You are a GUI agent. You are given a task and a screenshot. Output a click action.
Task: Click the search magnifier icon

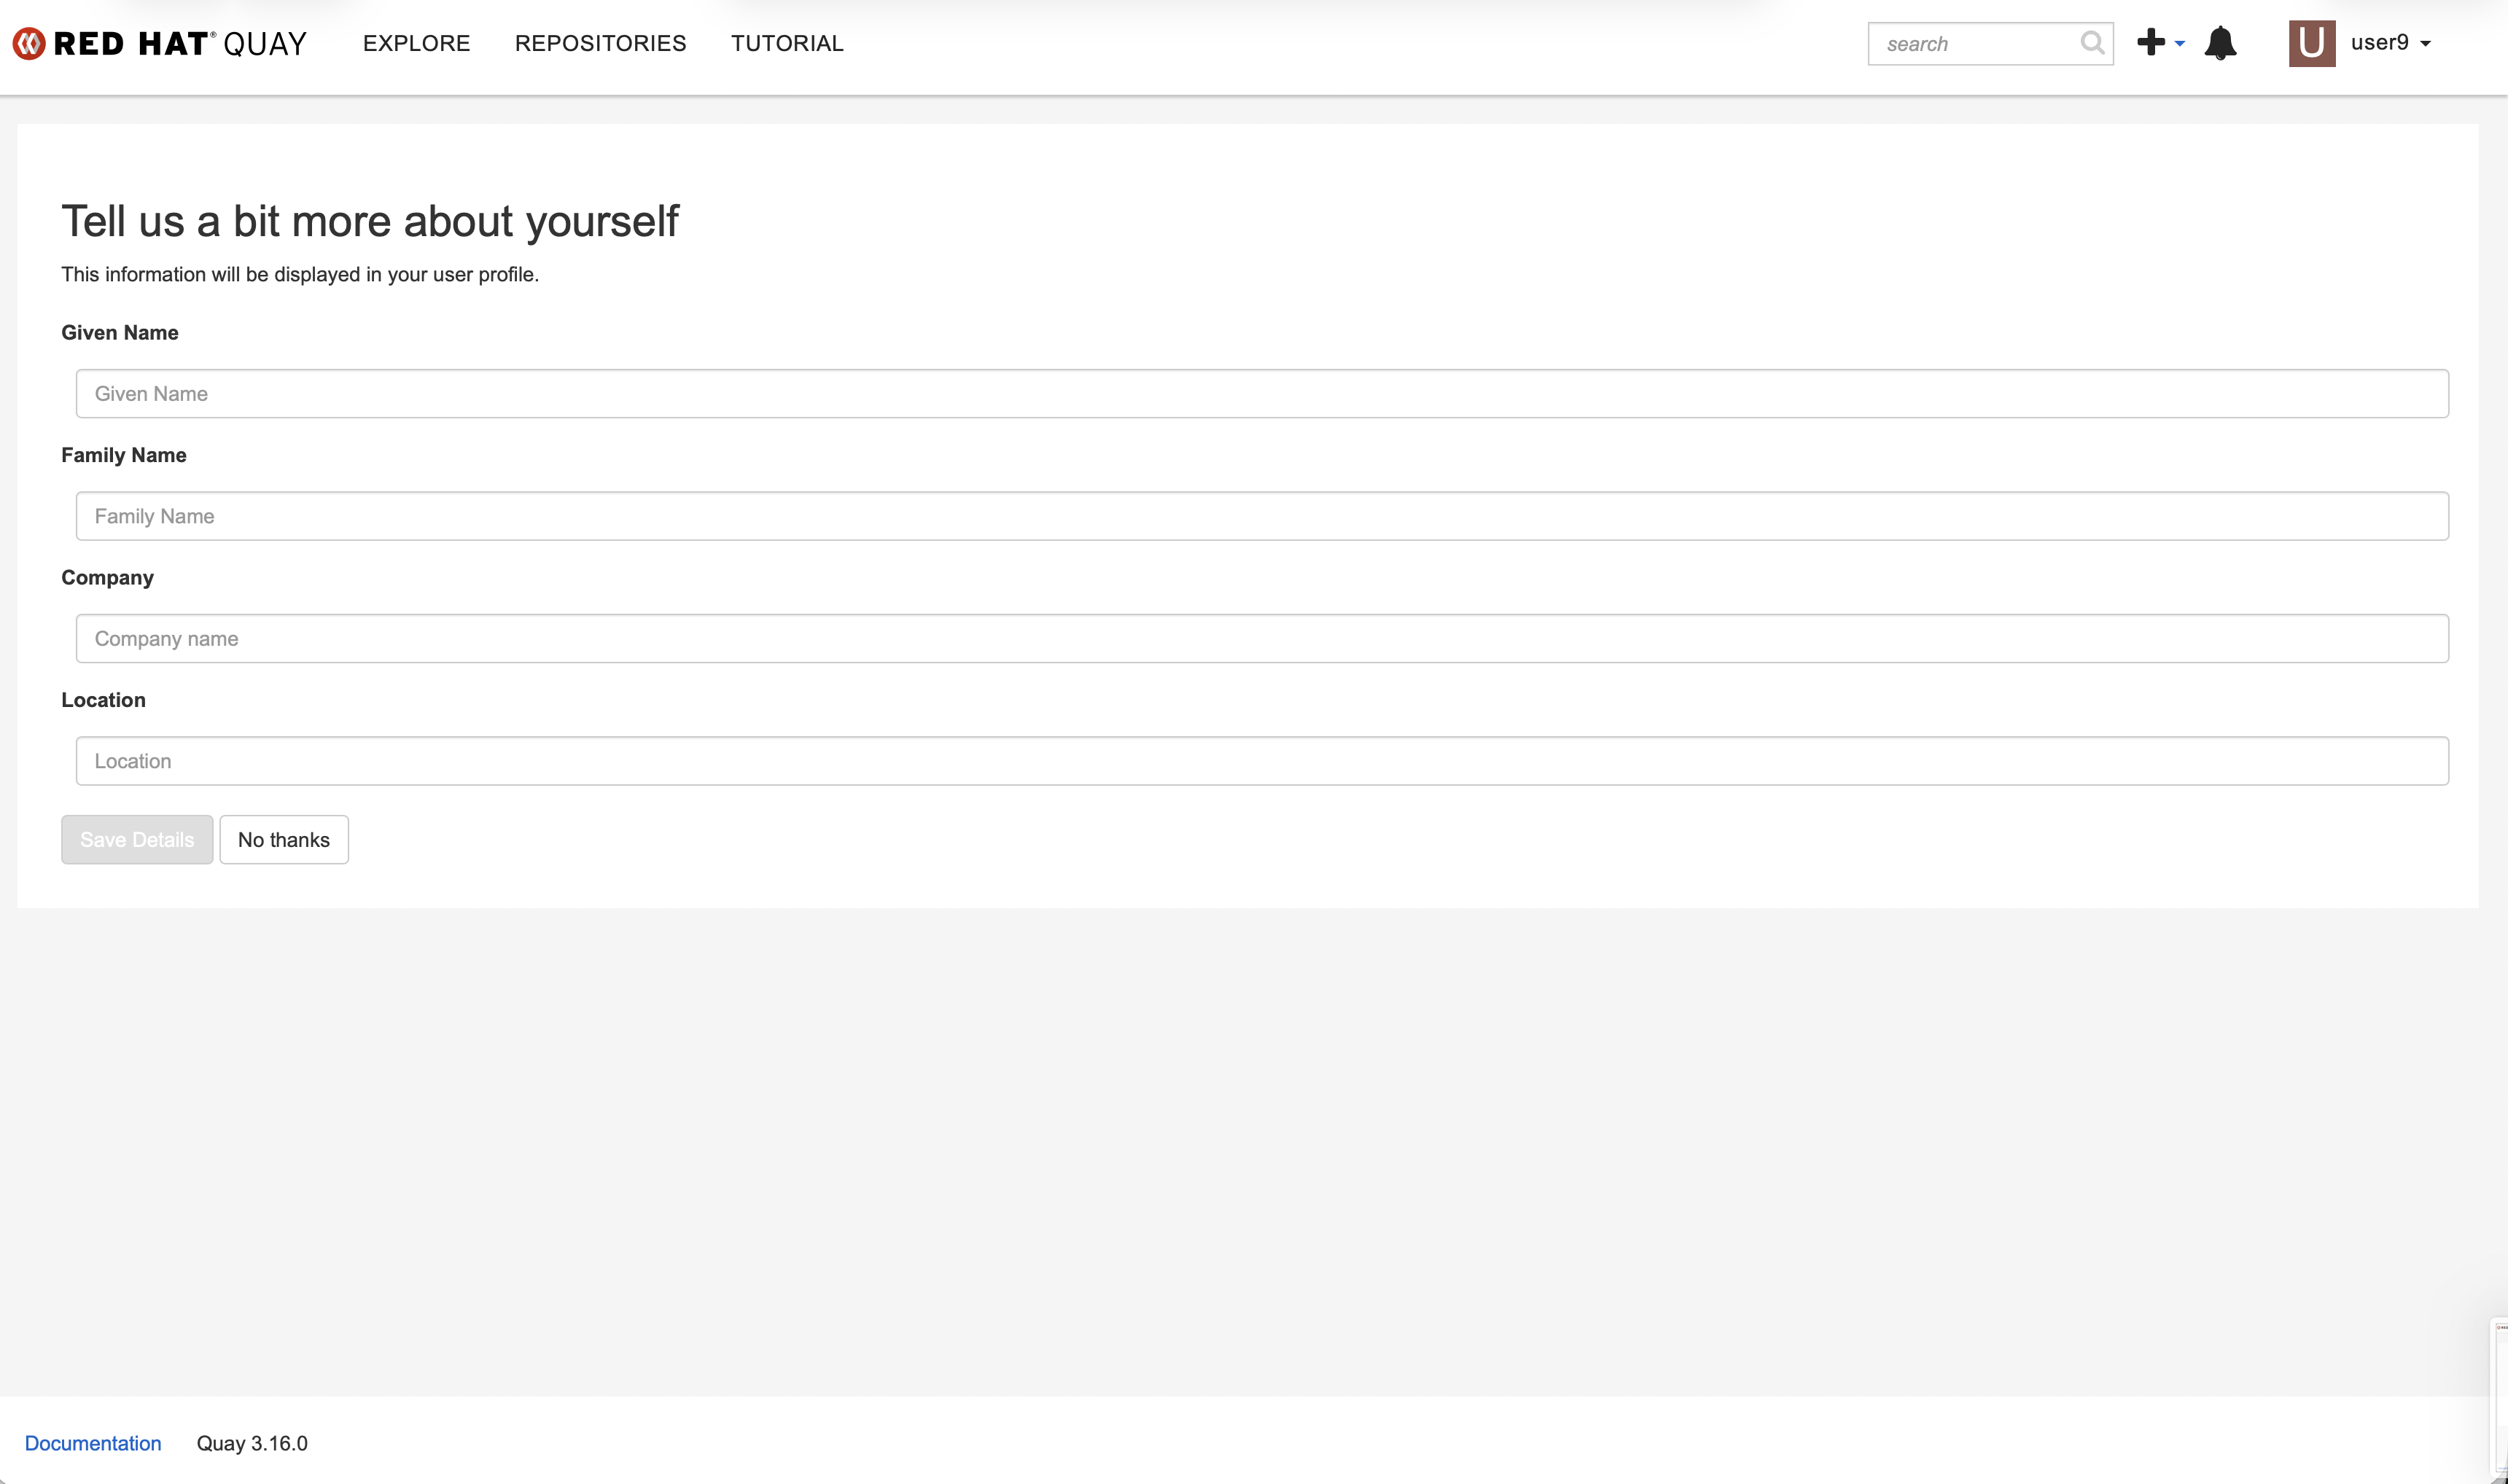(2092, 43)
